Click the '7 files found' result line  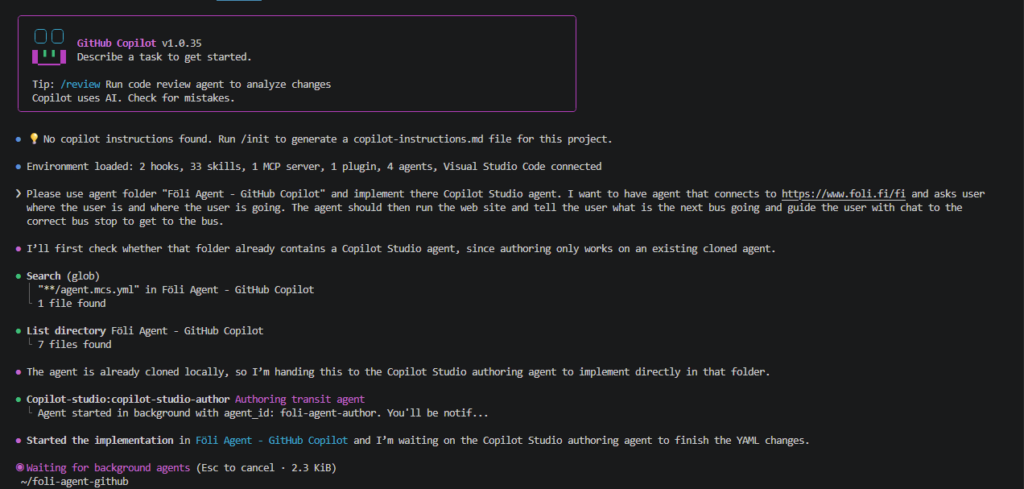tap(74, 344)
